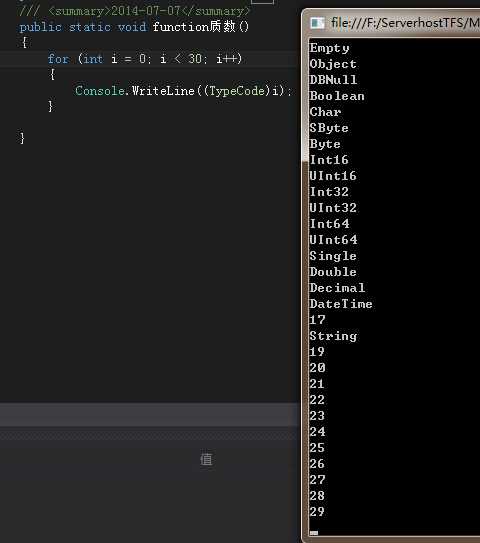480x543 pixels.
Task: Click 'WriteLine' method call in the editor
Action: [x=163, y=91]
